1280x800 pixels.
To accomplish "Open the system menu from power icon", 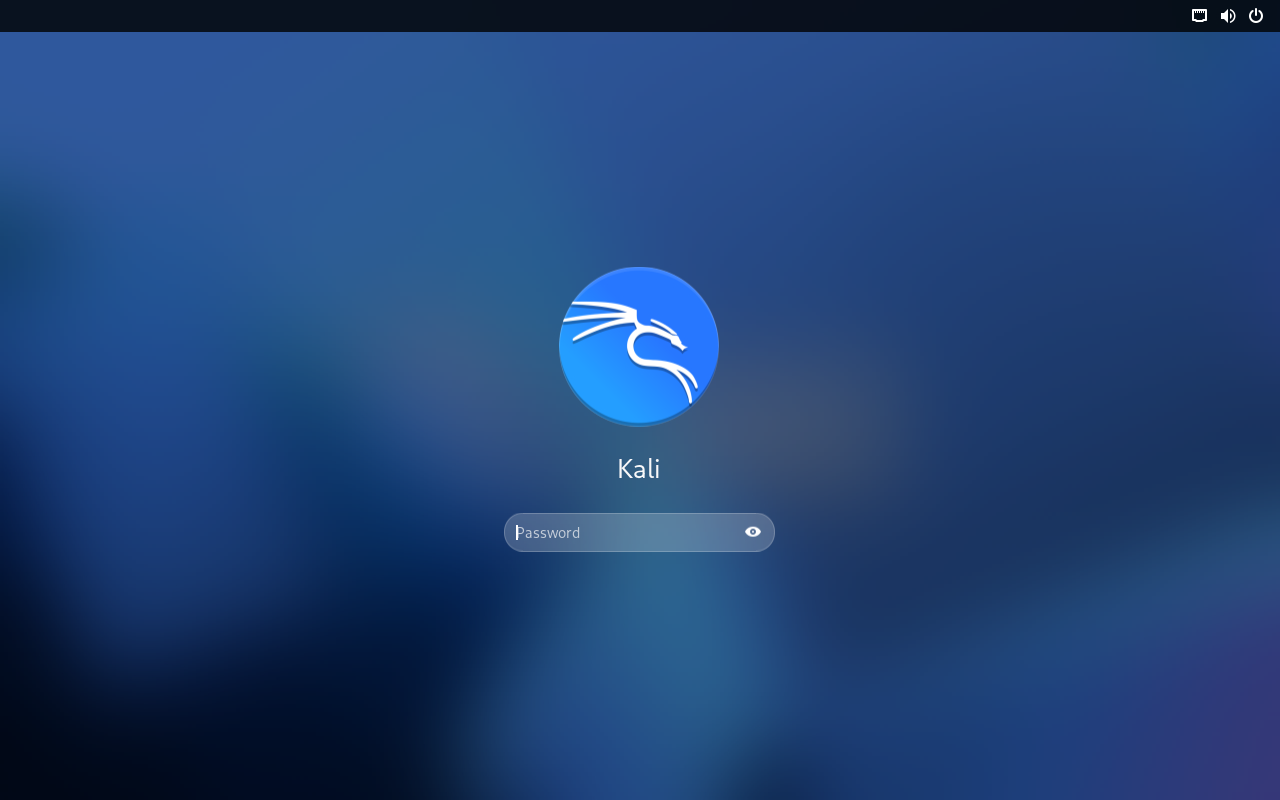I will click(1256, 15).
